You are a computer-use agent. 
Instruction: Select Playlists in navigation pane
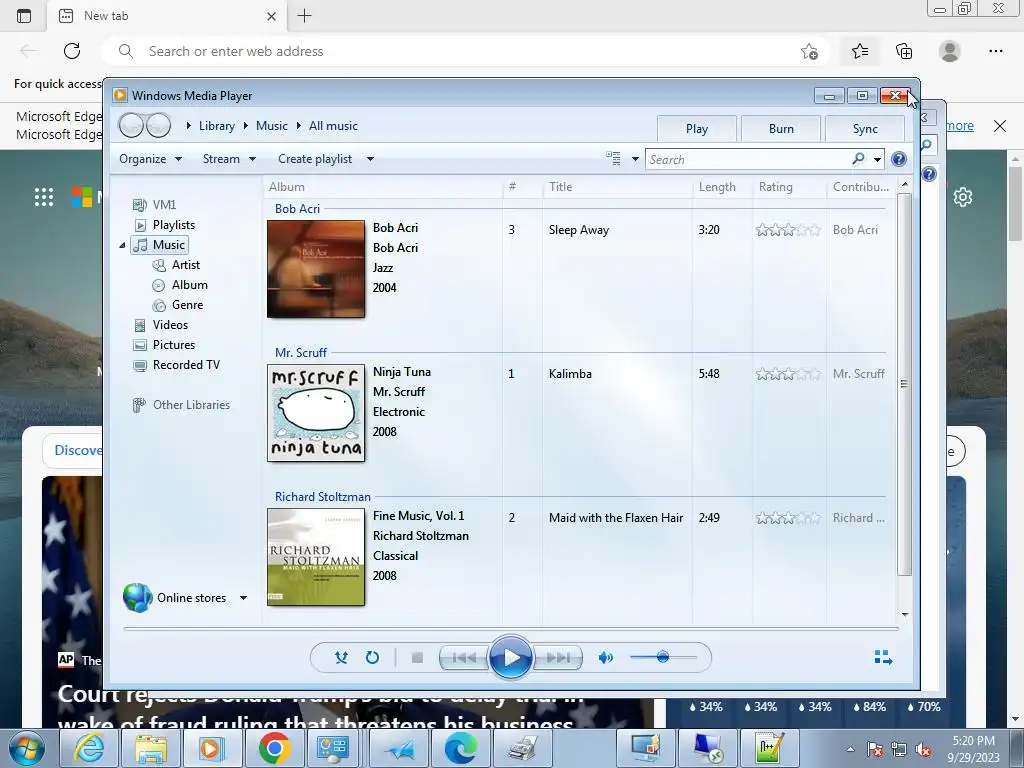pyautogui.click(x=174, y=225)
